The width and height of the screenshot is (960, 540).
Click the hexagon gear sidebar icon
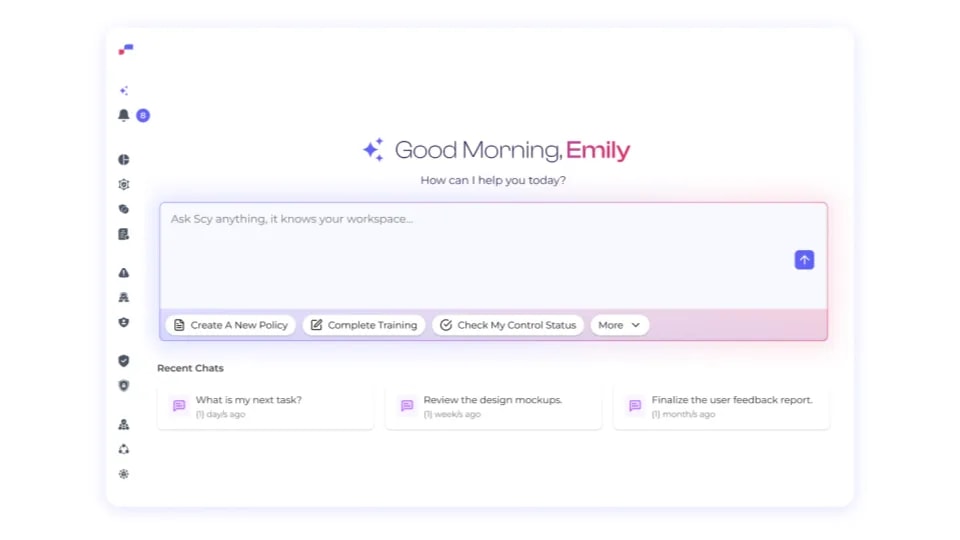124,184
